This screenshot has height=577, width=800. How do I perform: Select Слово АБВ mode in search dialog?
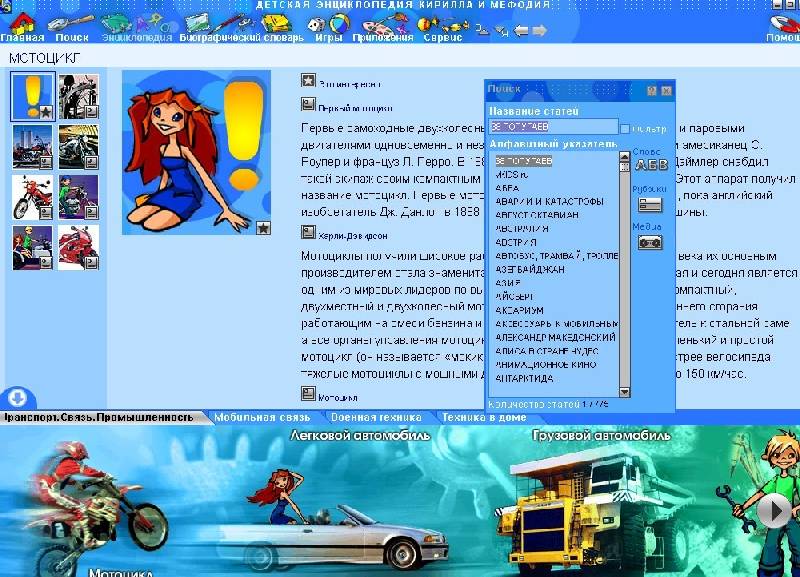click(x=651, y=164)
